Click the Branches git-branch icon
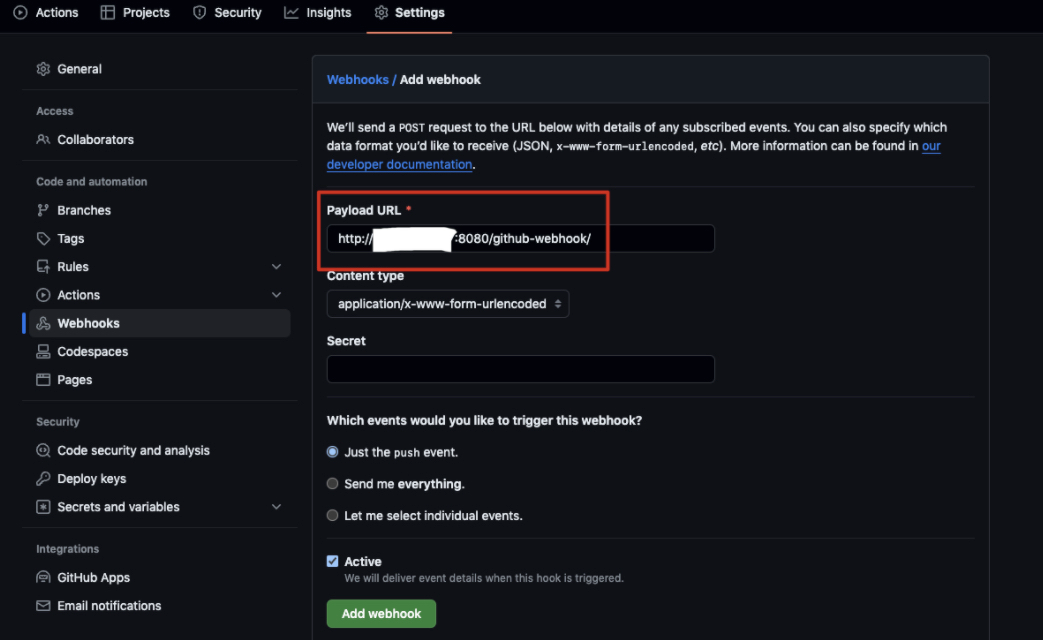 (43, 210)
